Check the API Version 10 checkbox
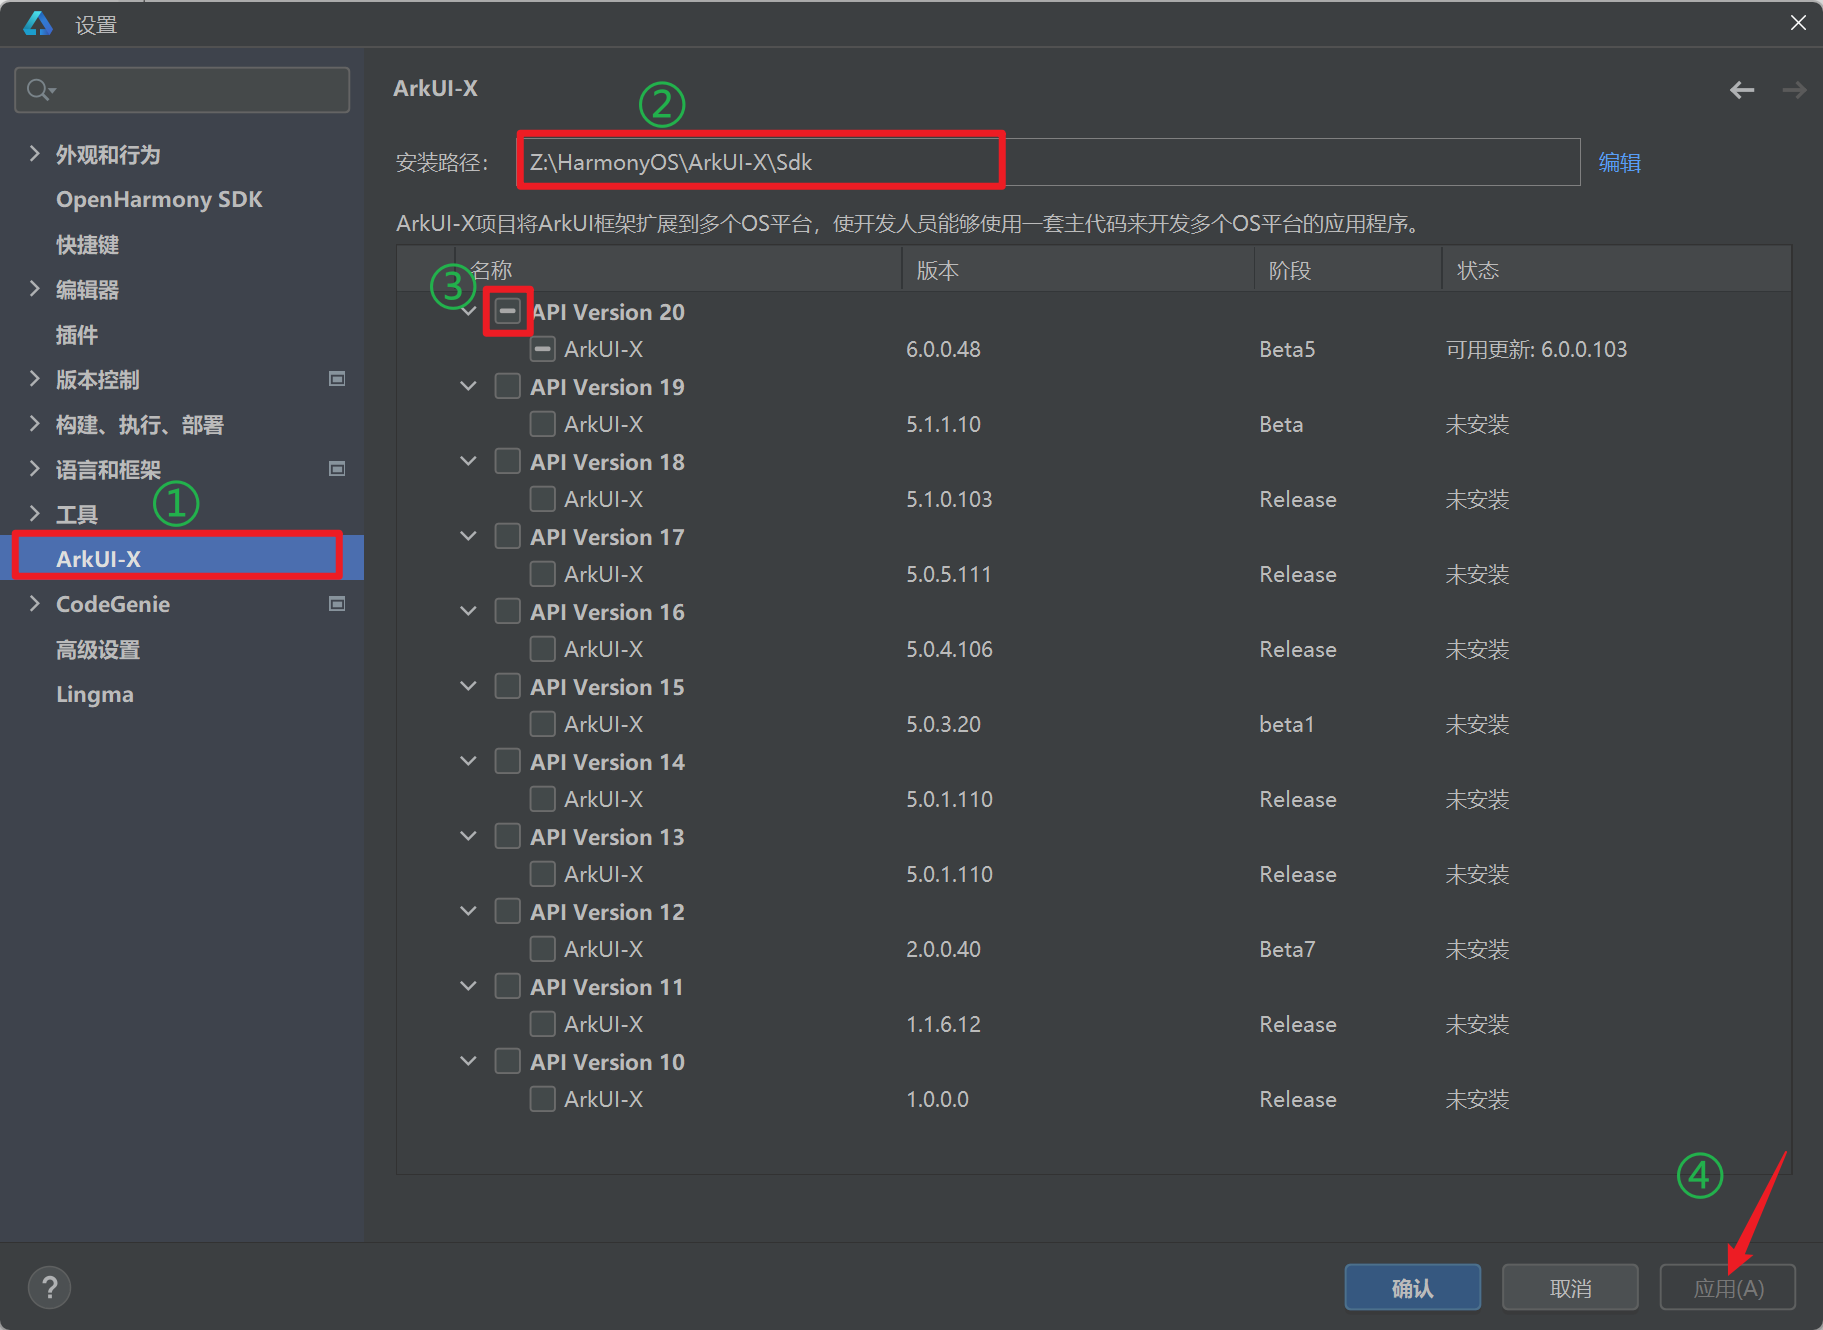The width and height of the screenshot is (1823, 1330). pyautogui.click(x=508, y=1062)
